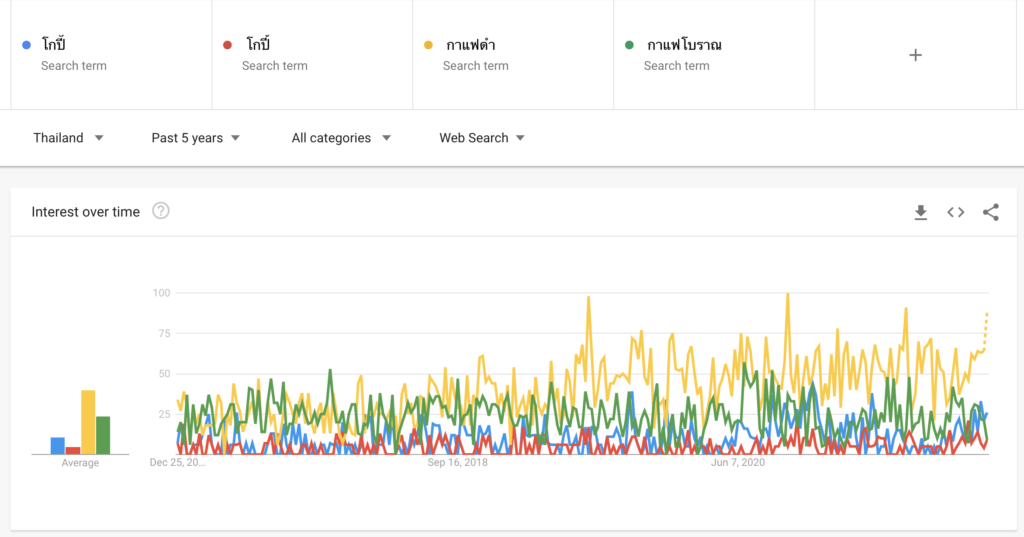
Task: Open the All categories dropdown
Action: point(341,138)
